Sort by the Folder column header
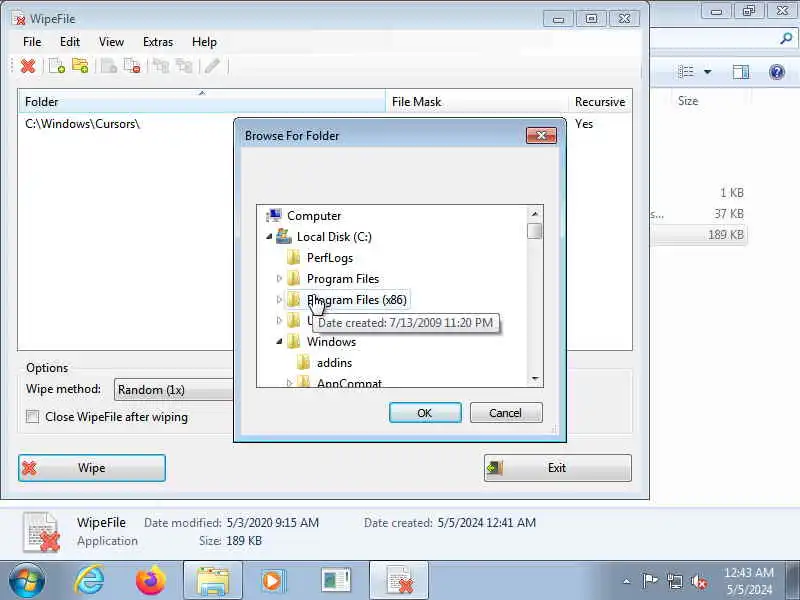 [202, 102]
